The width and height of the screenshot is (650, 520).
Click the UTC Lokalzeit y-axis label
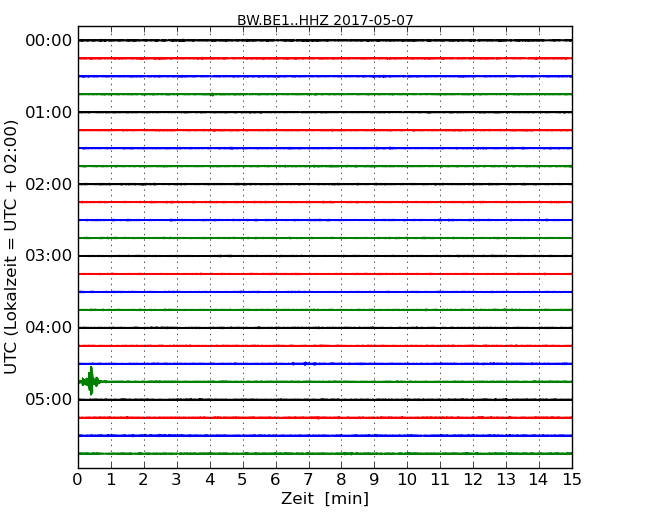(11, 247)
